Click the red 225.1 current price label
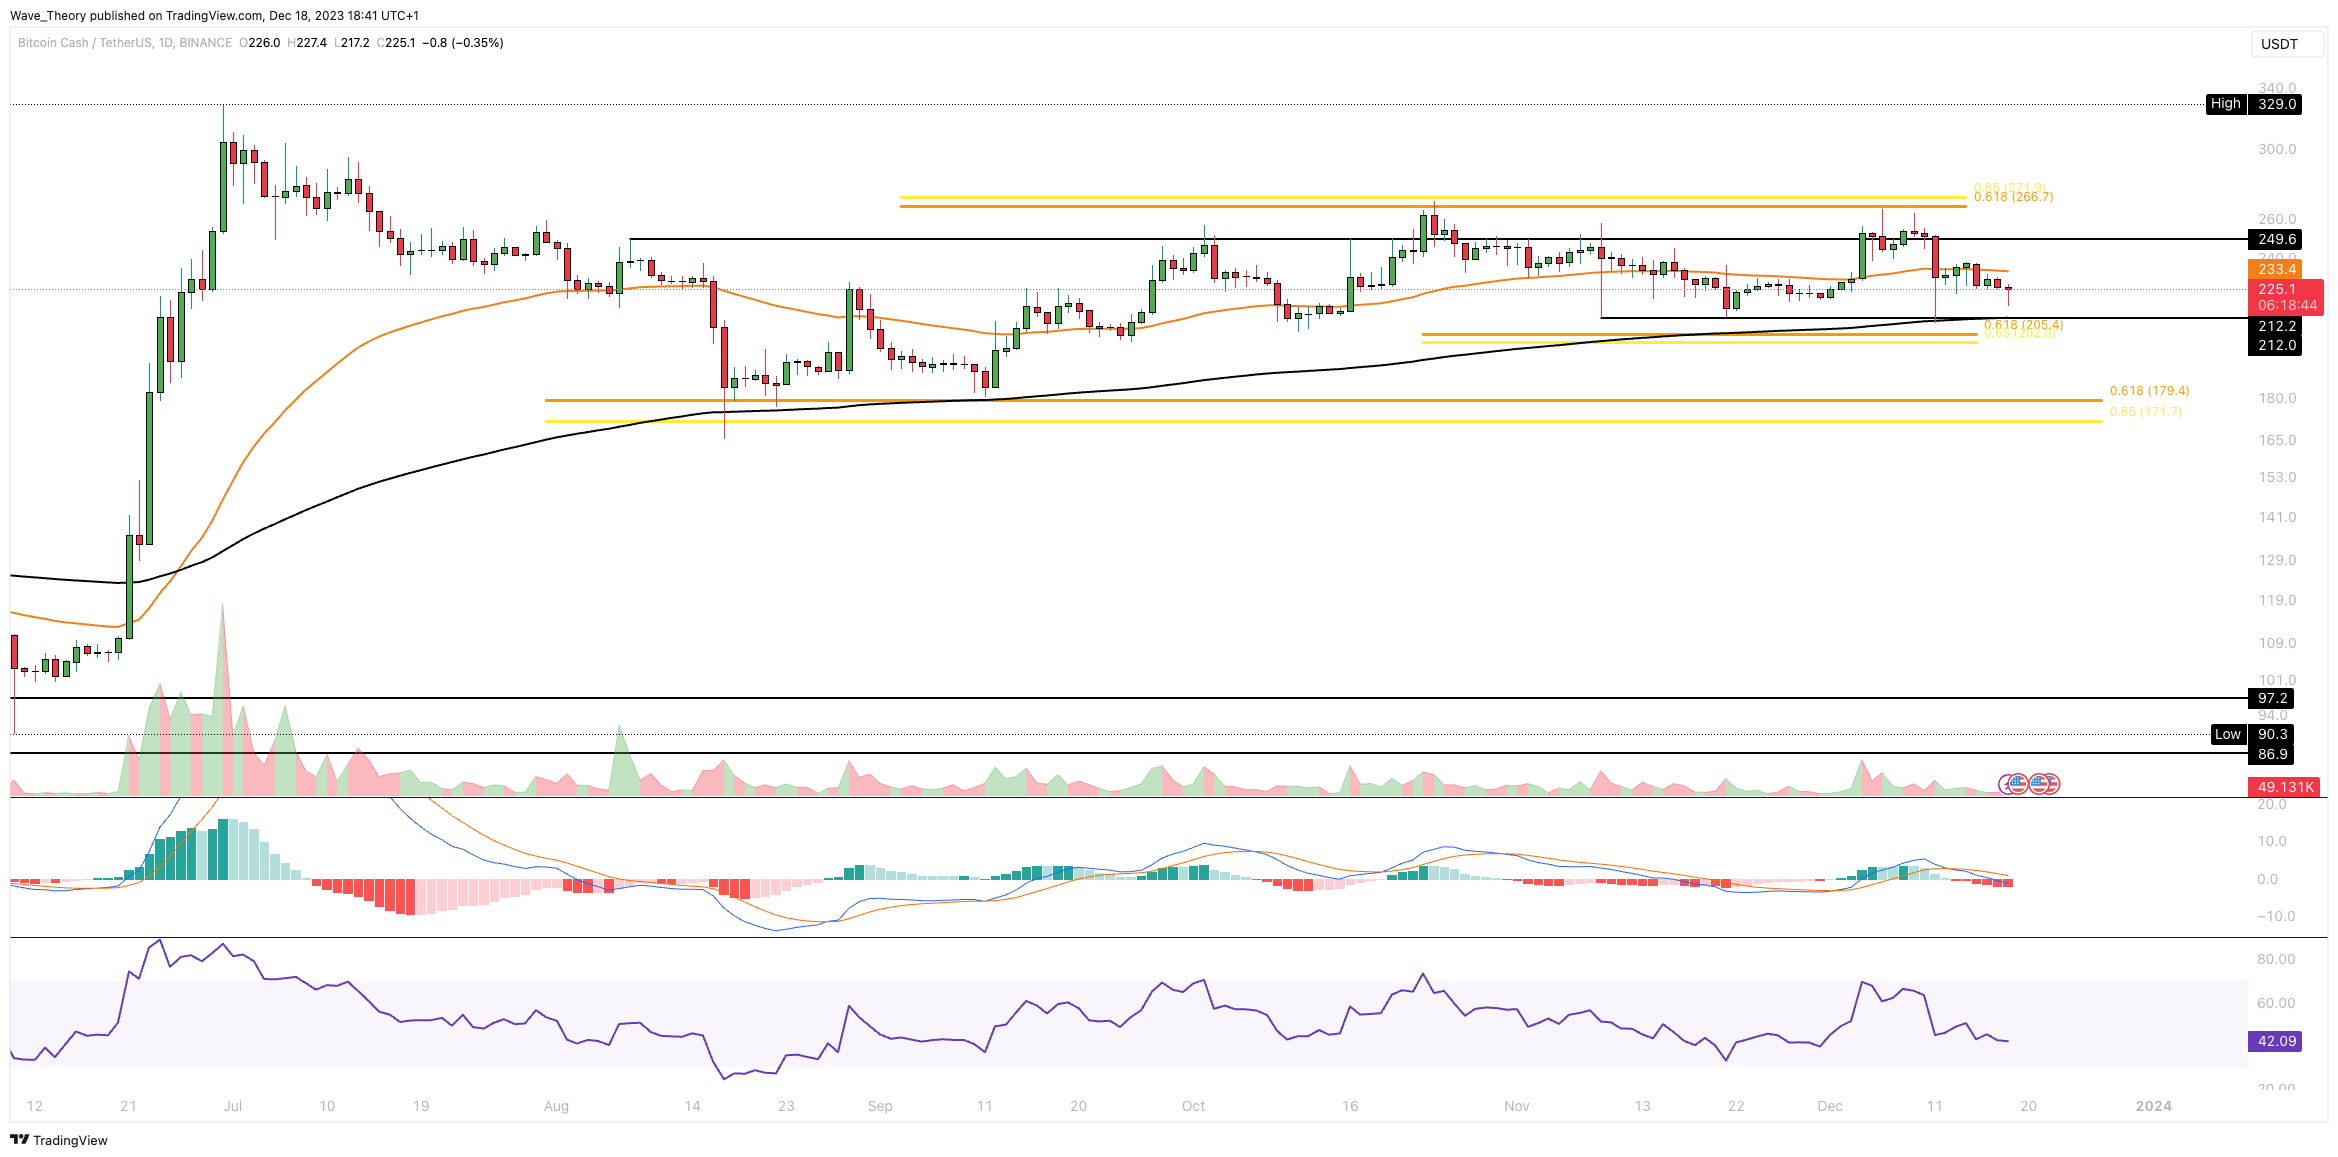Viewport: 2338px width, 1157px height. point(2276,289)
